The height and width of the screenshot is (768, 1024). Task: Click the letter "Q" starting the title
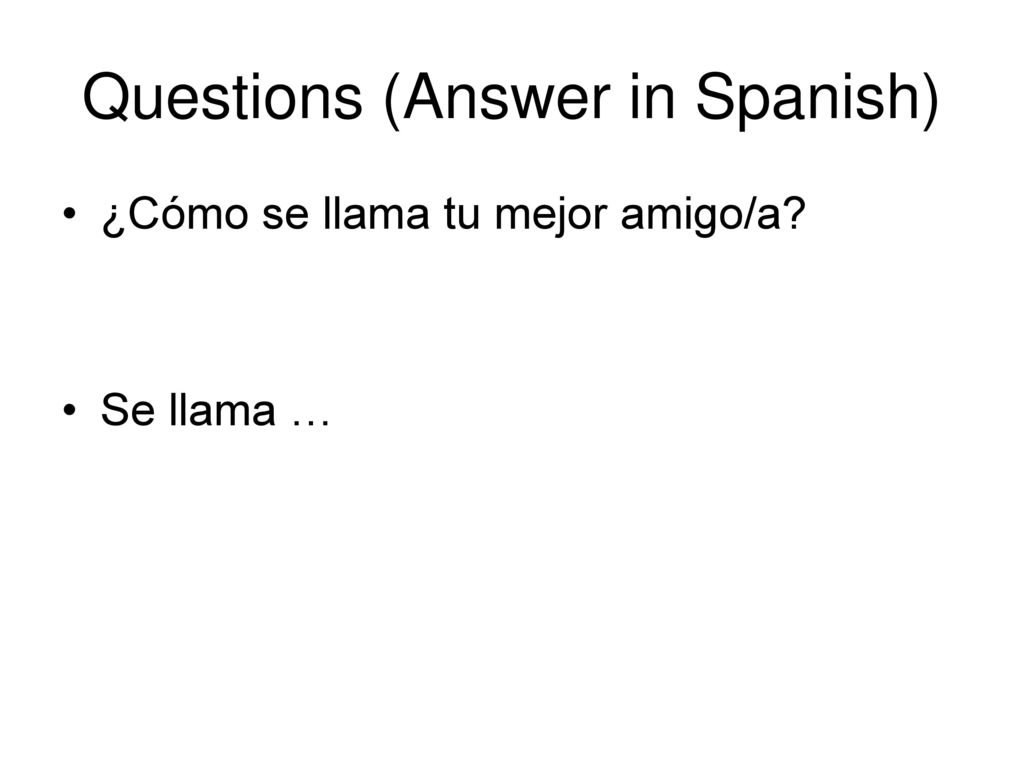point(106,98)
